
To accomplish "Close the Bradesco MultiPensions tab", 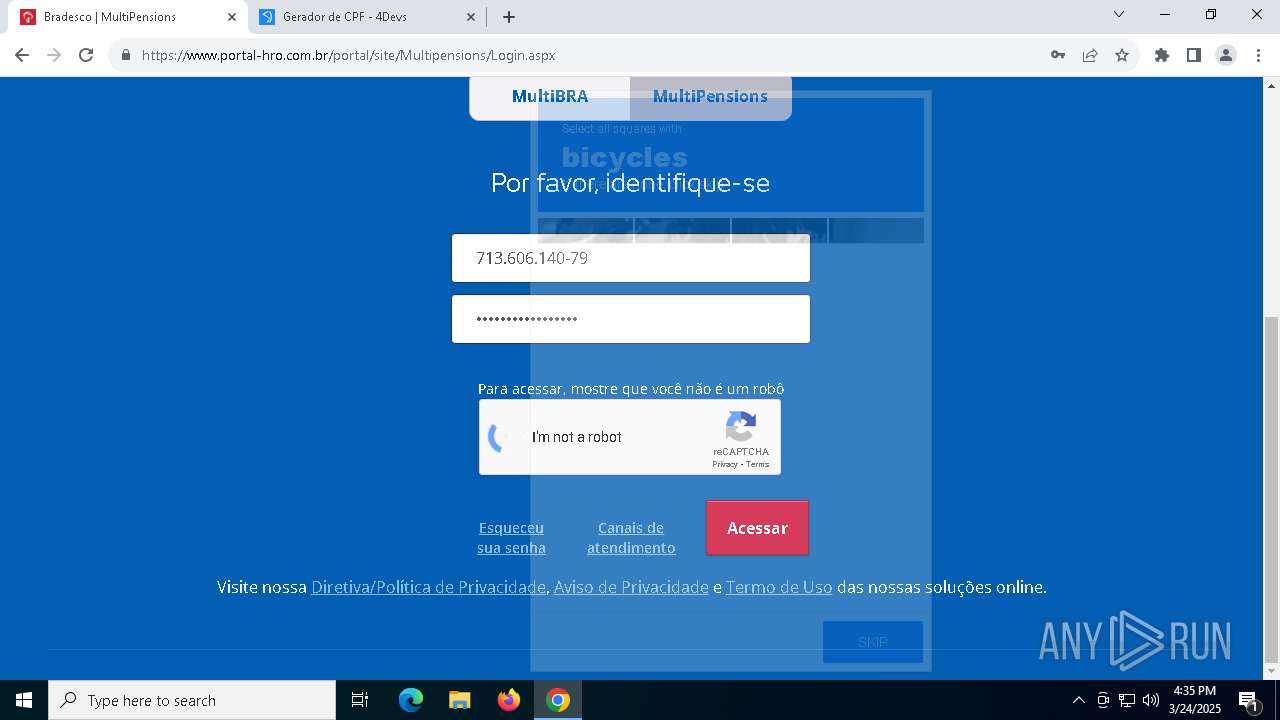I will [231, 17].
